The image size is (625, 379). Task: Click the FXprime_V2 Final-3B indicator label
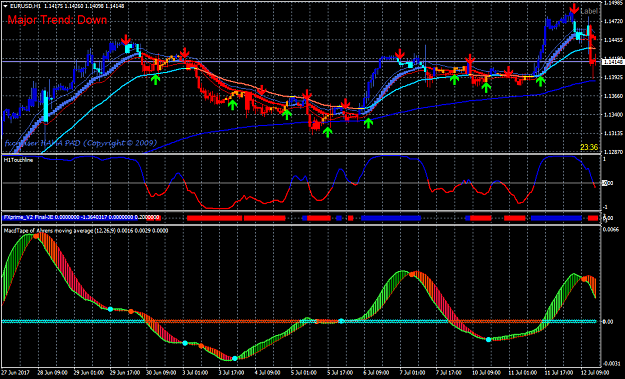(28, 218)
